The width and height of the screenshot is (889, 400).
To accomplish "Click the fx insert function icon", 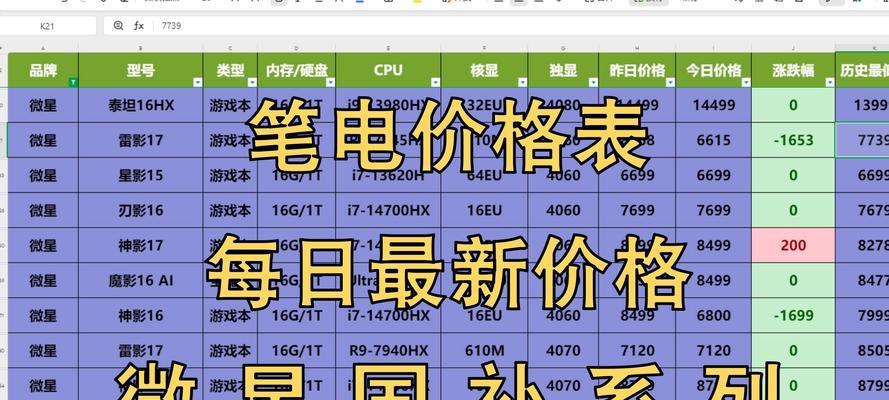I will [139, 25].
